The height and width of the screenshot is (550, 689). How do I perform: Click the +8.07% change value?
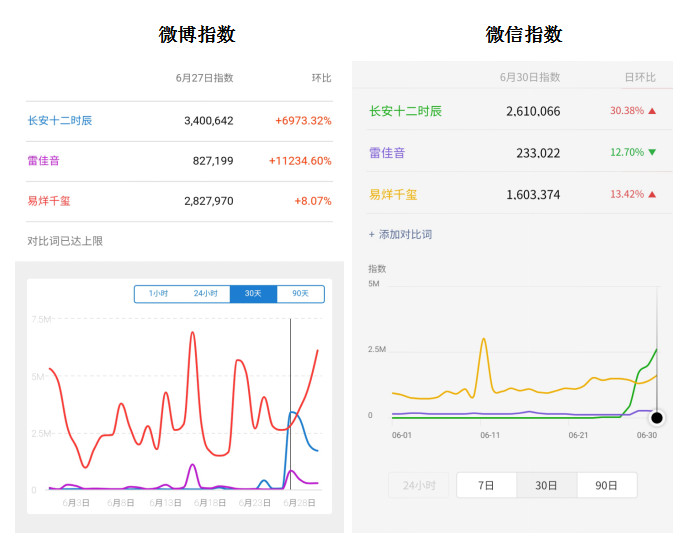click(313, 201)
